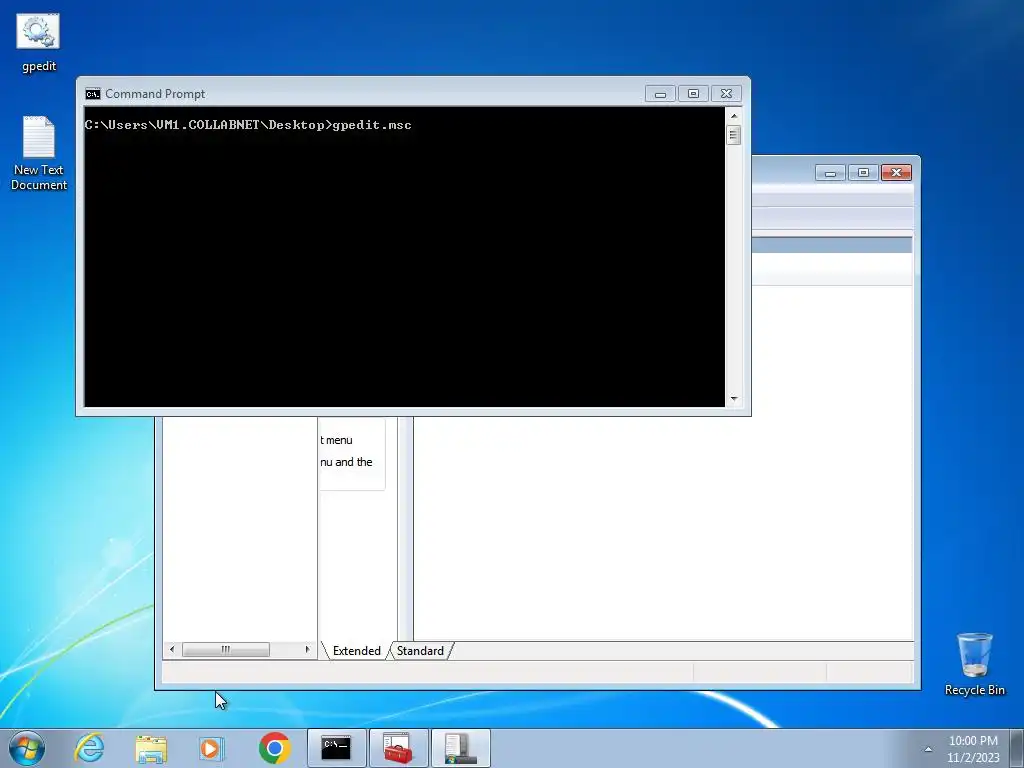Click the Command Prompt scroll up arrow
1024x768 pixels.
coord(734,116)
